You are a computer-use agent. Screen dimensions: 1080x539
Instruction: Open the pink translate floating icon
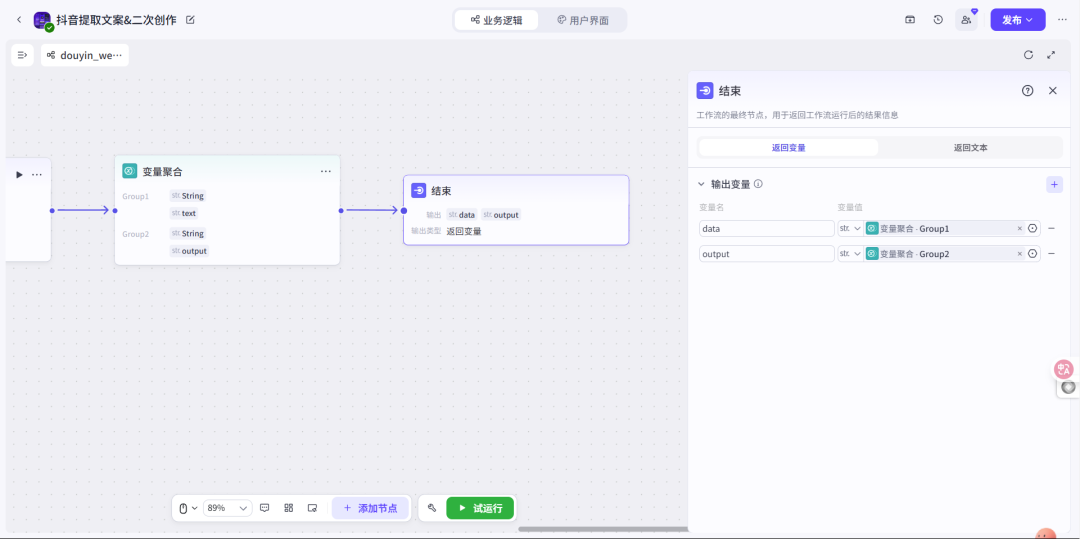click(x=1065, y=369)
